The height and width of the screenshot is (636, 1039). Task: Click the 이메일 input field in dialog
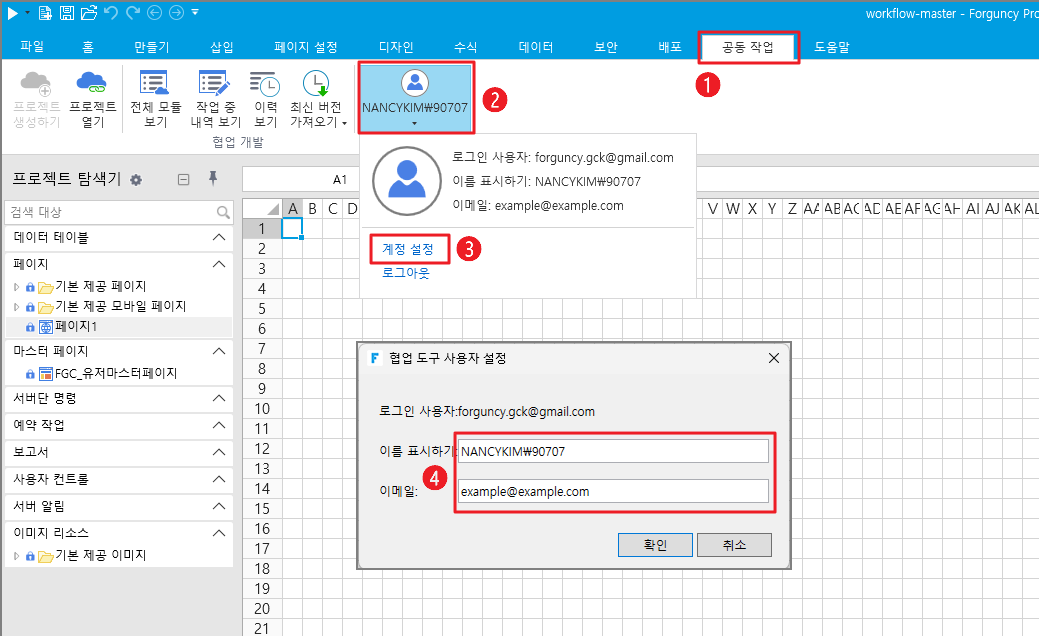pyautogui.click(x=613, y=491)
